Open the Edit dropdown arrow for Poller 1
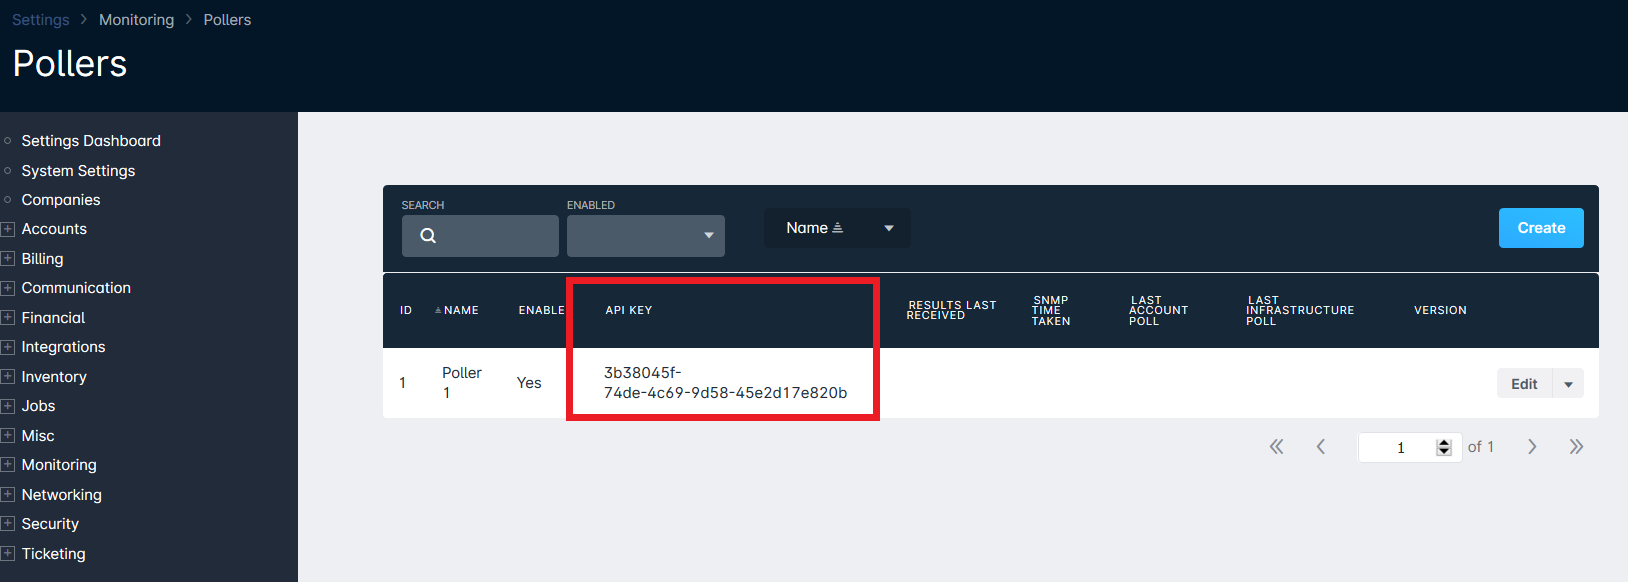This screenshot has height=582, width=1628. (x=1568, y=384)
